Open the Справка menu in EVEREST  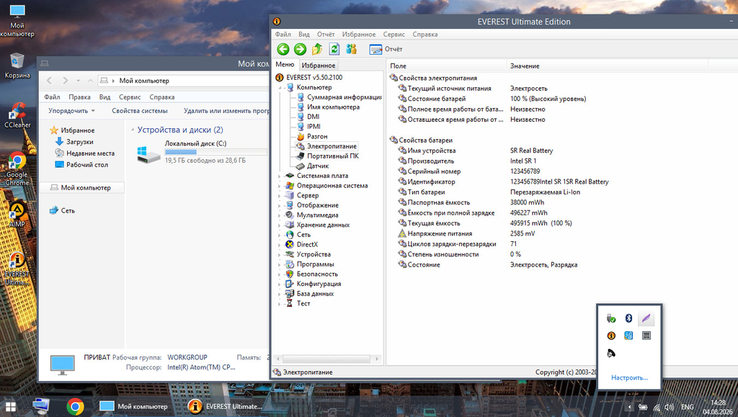click(425, 34)
